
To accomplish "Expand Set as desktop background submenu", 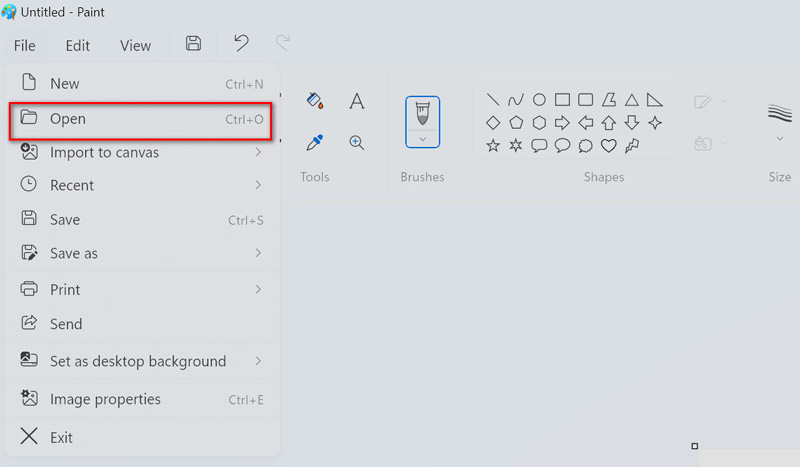I will click(x=142, y=361).
